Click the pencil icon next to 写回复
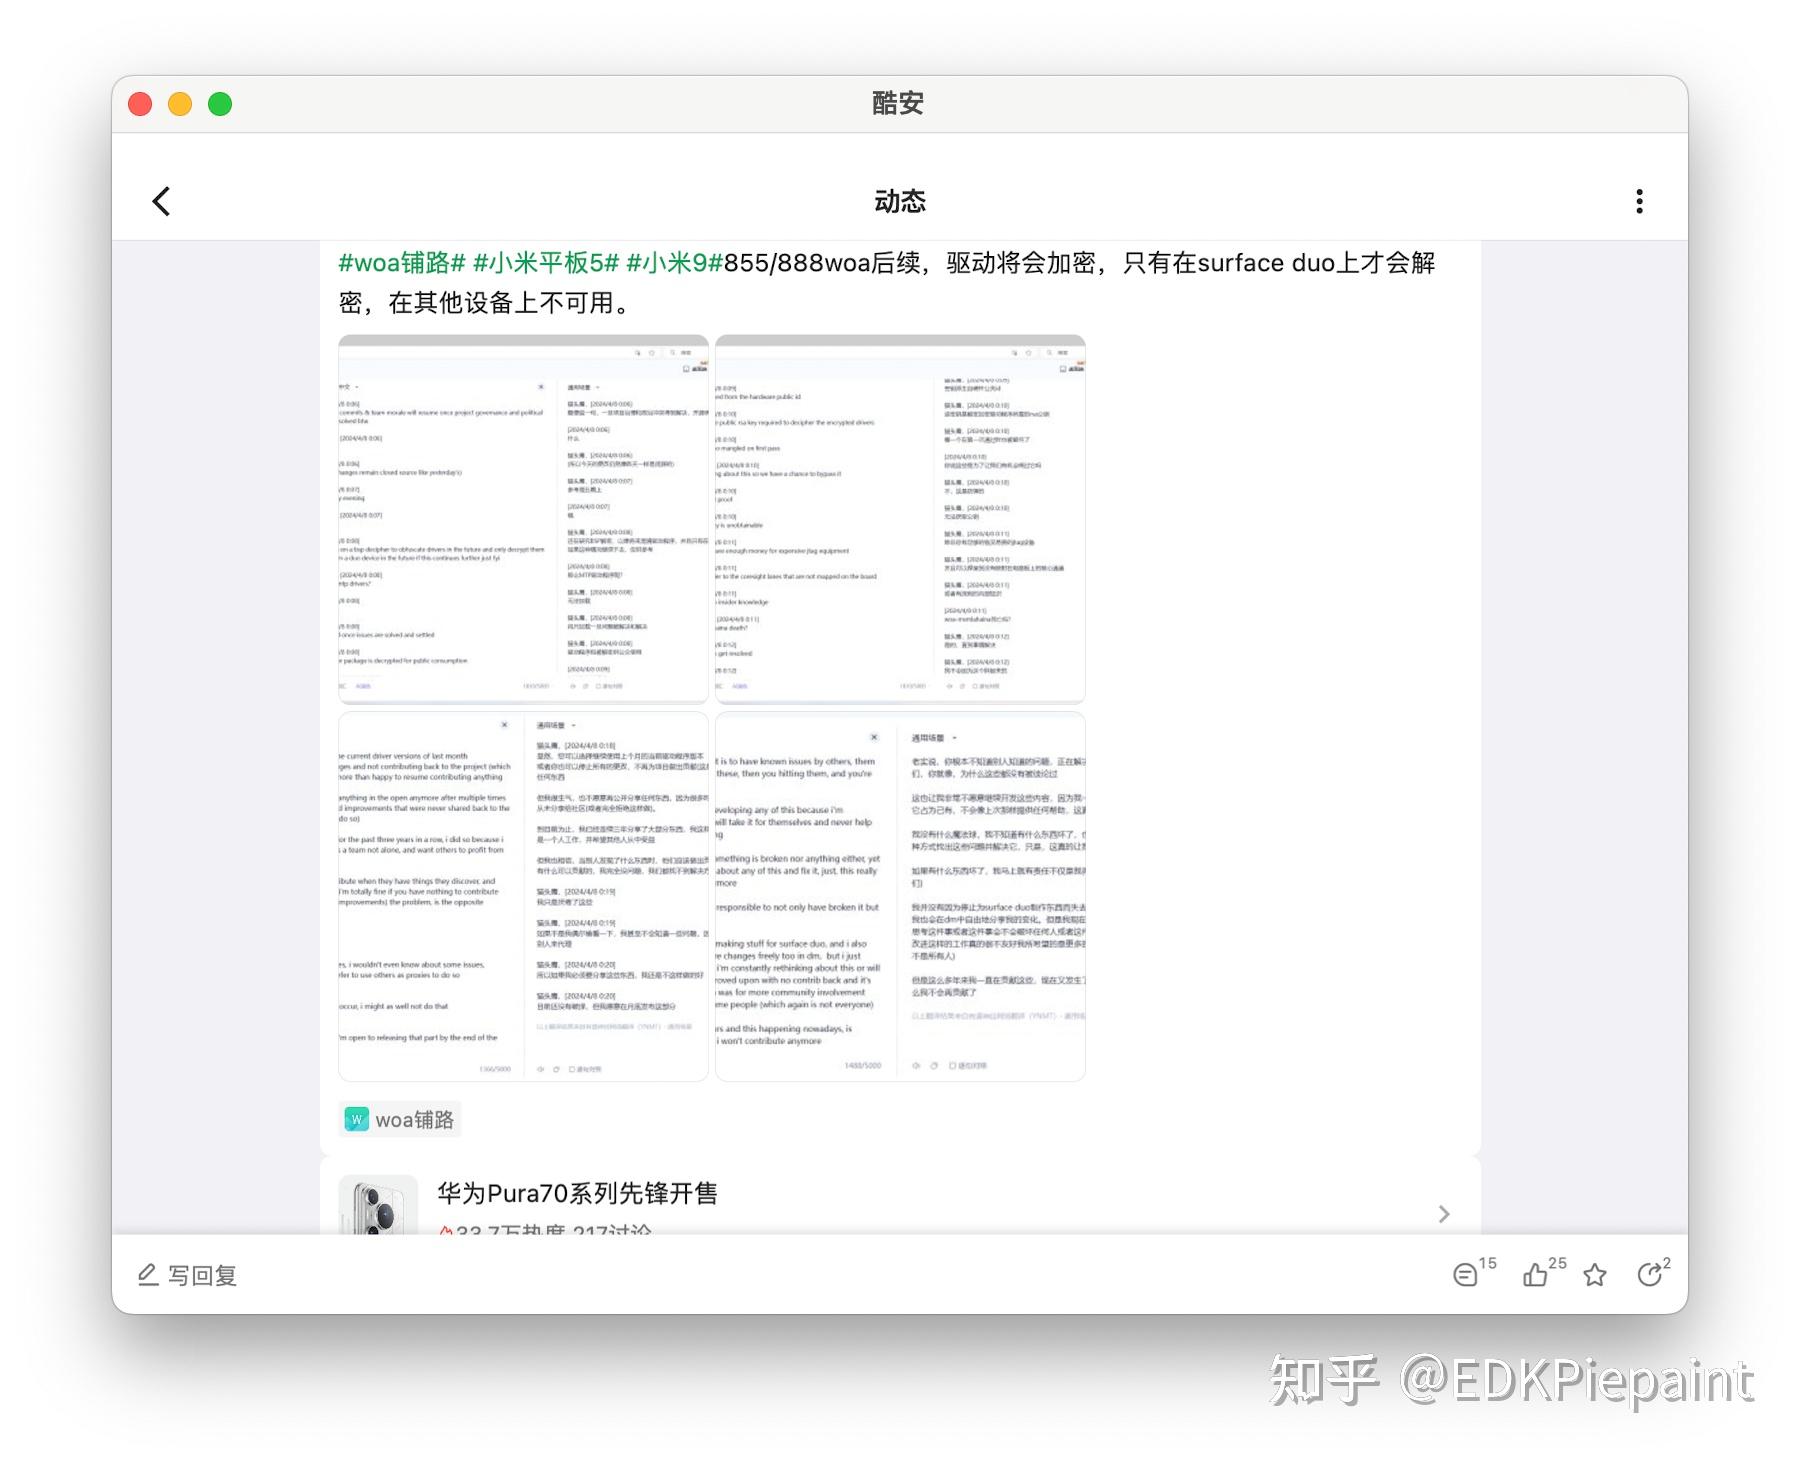The height and width of the screenshot is (1462, 1800). [146, 1275]
